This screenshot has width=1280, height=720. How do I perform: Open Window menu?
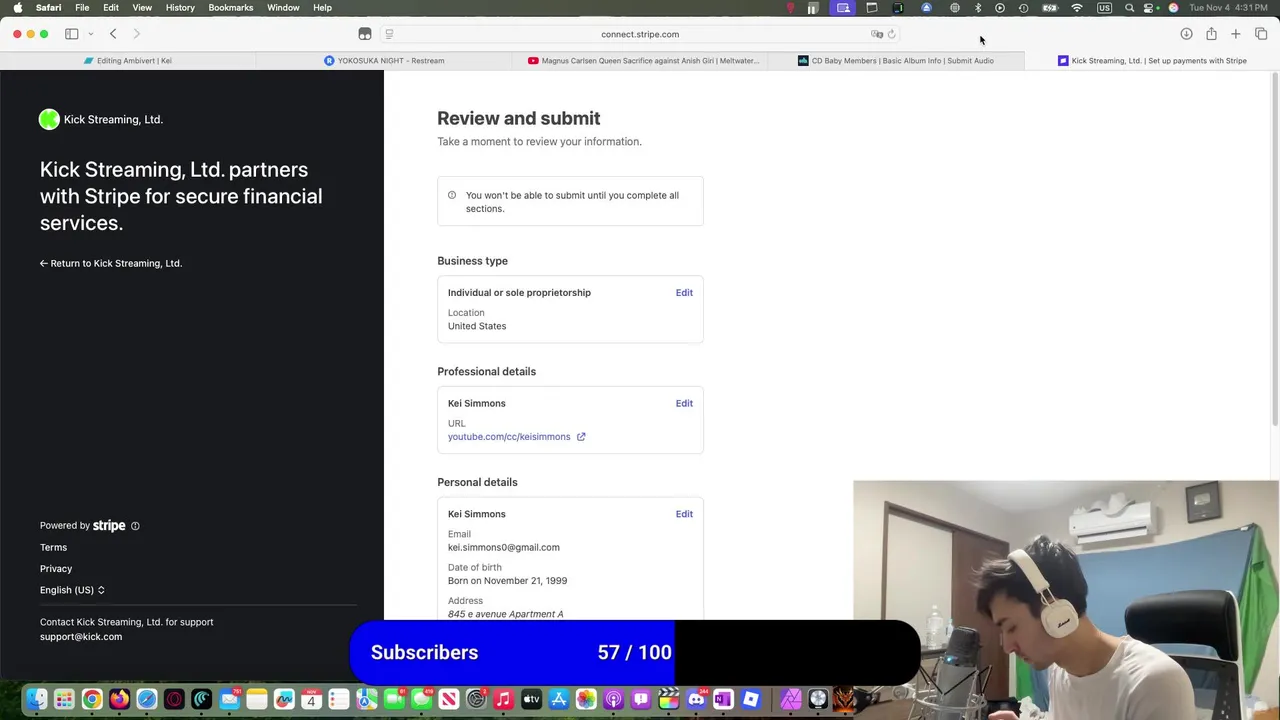click(283, 8)
